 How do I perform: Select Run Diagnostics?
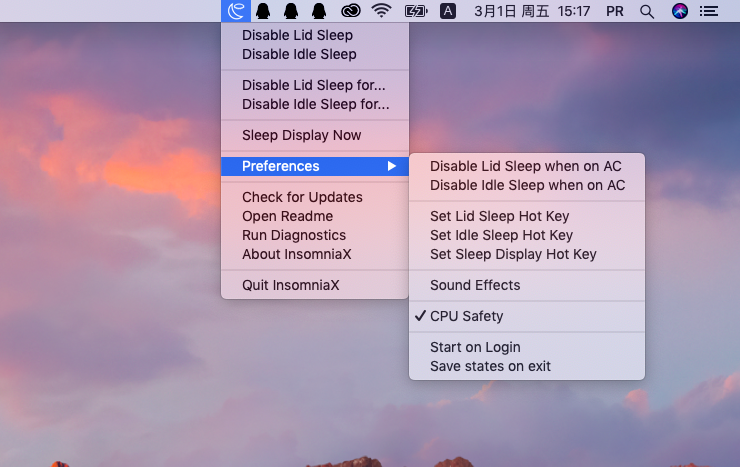click(315, 235)
